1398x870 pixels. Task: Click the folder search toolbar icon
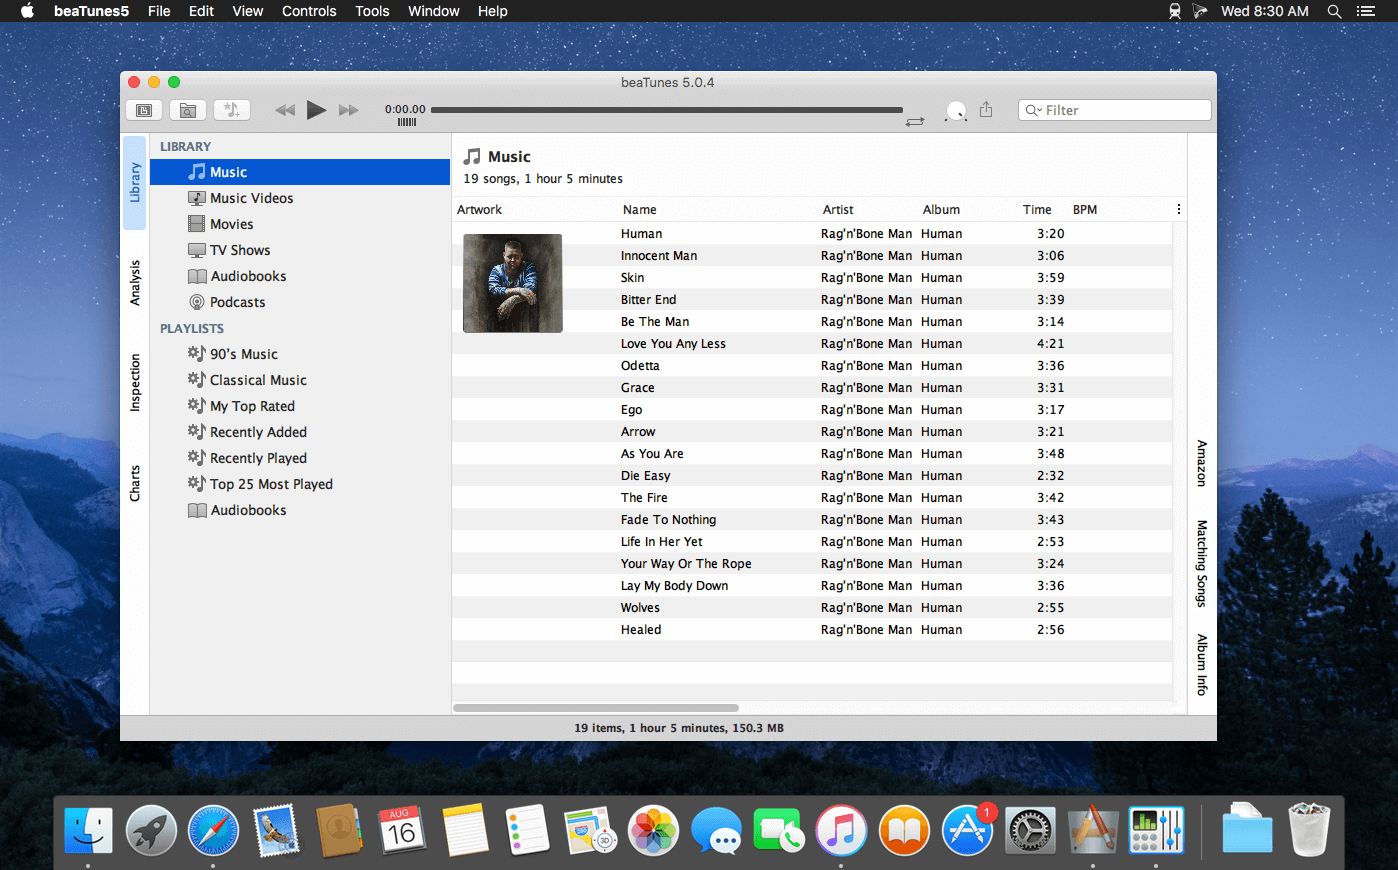click(x=188, y=110)
